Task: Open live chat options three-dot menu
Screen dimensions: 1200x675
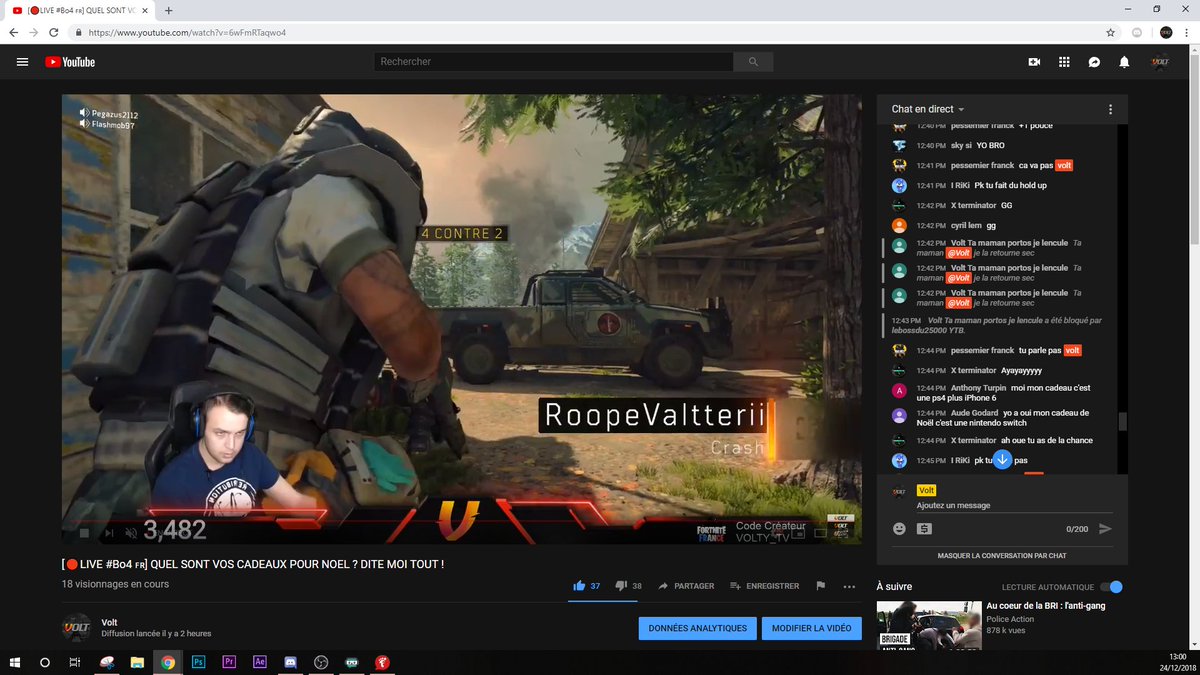Action: tap(1110, 109)
